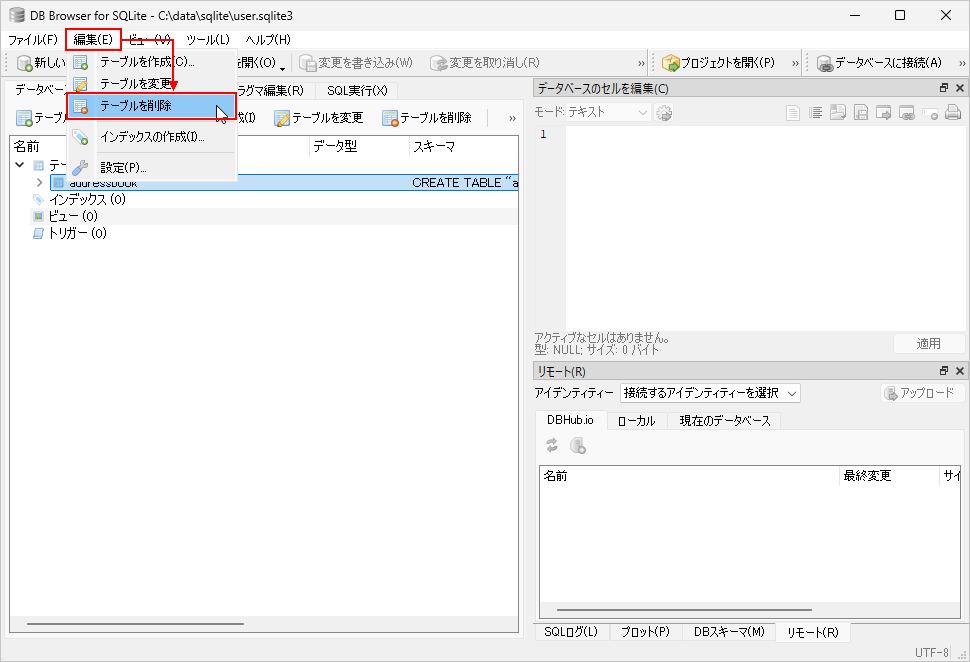
Task: Choose インデックスの作成 from the open menu
Action: click(x=151, y=137)
